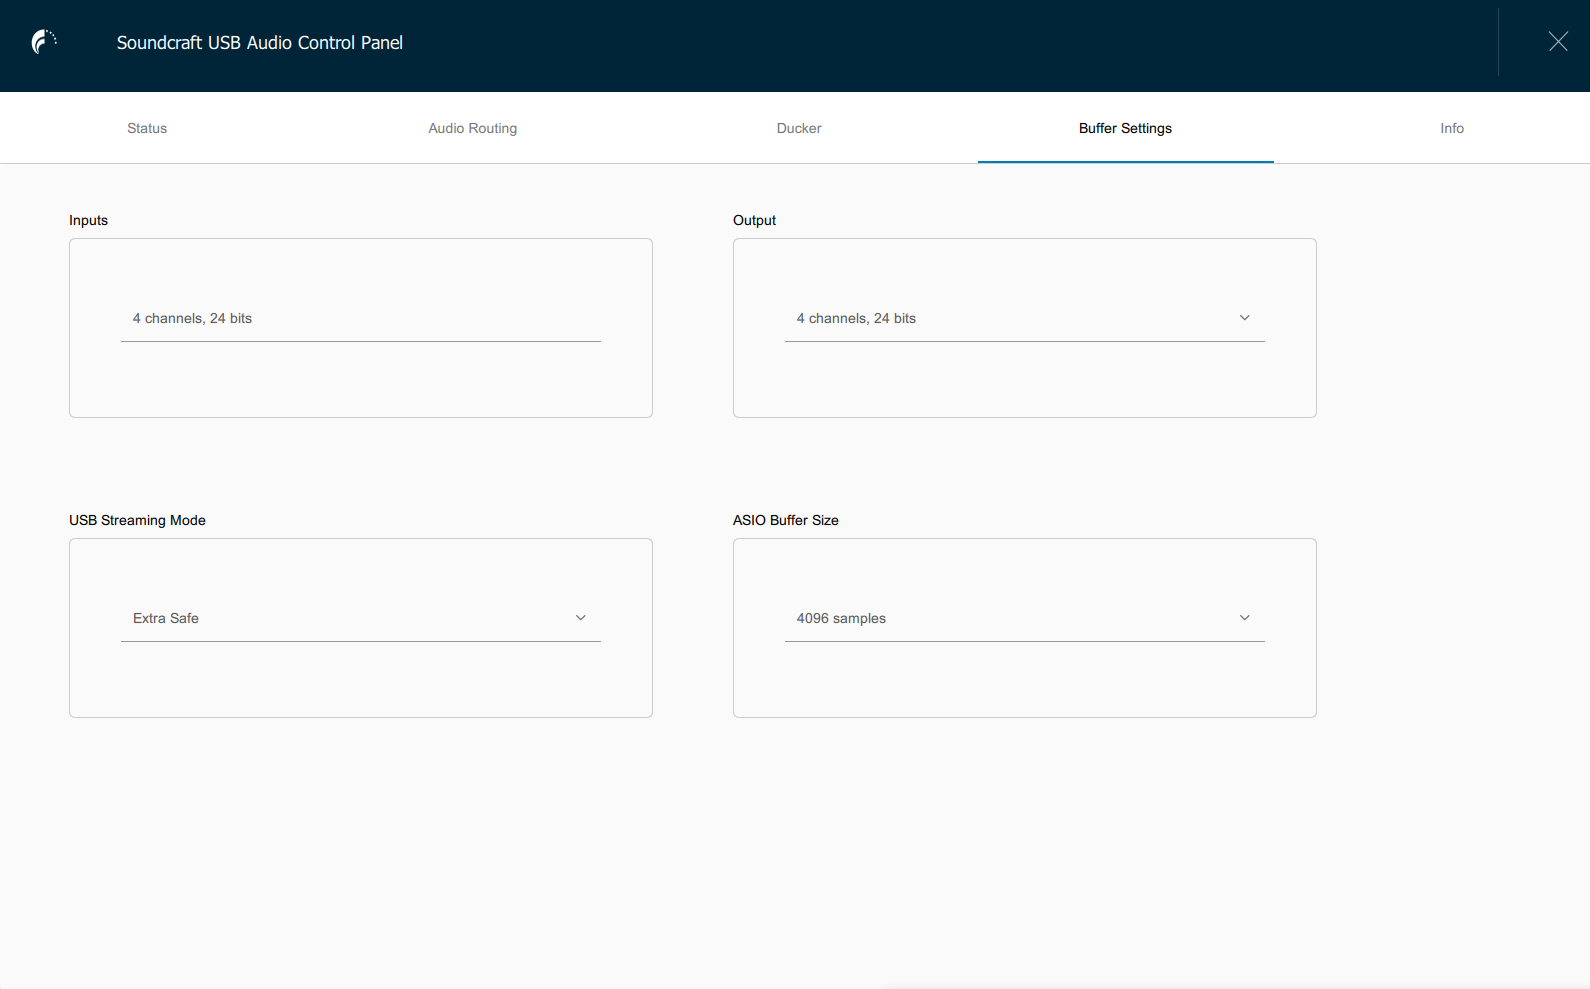Click the Soundcraft logo icon
Image resolution: width=1590 pixels, height=989 pixels.
44,42
